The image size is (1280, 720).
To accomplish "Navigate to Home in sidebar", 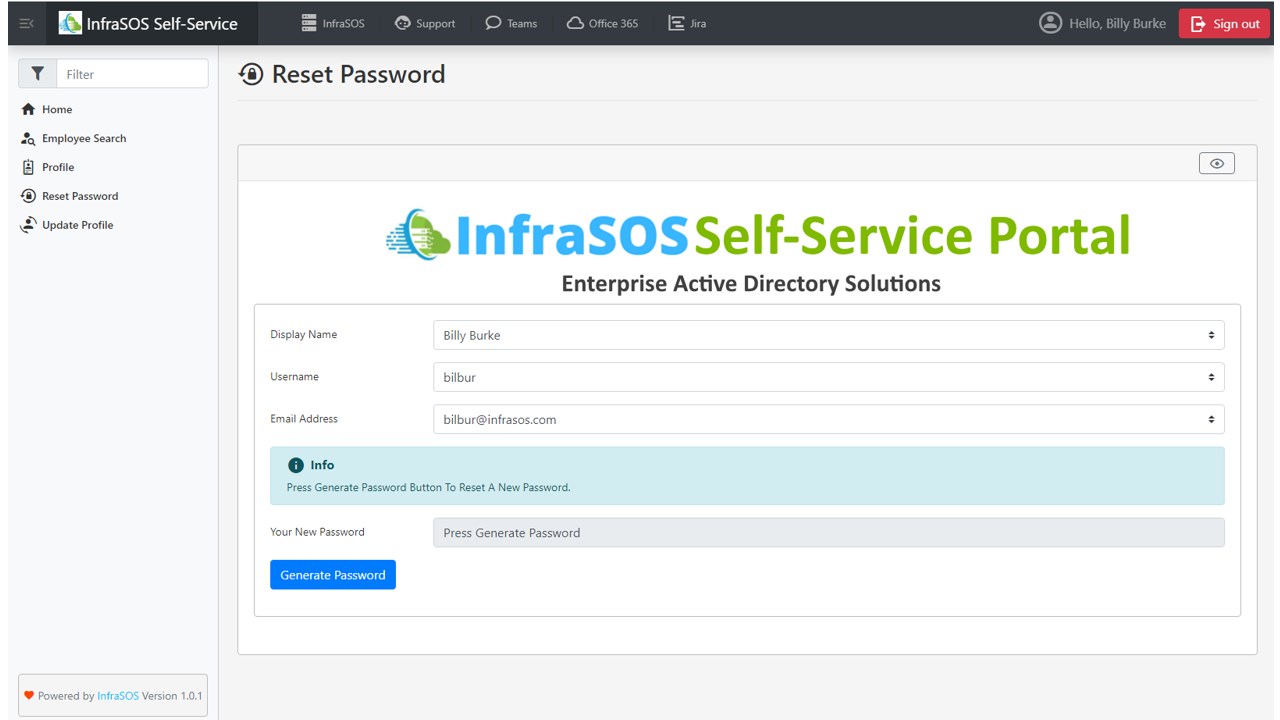I will tap(57, 110).
